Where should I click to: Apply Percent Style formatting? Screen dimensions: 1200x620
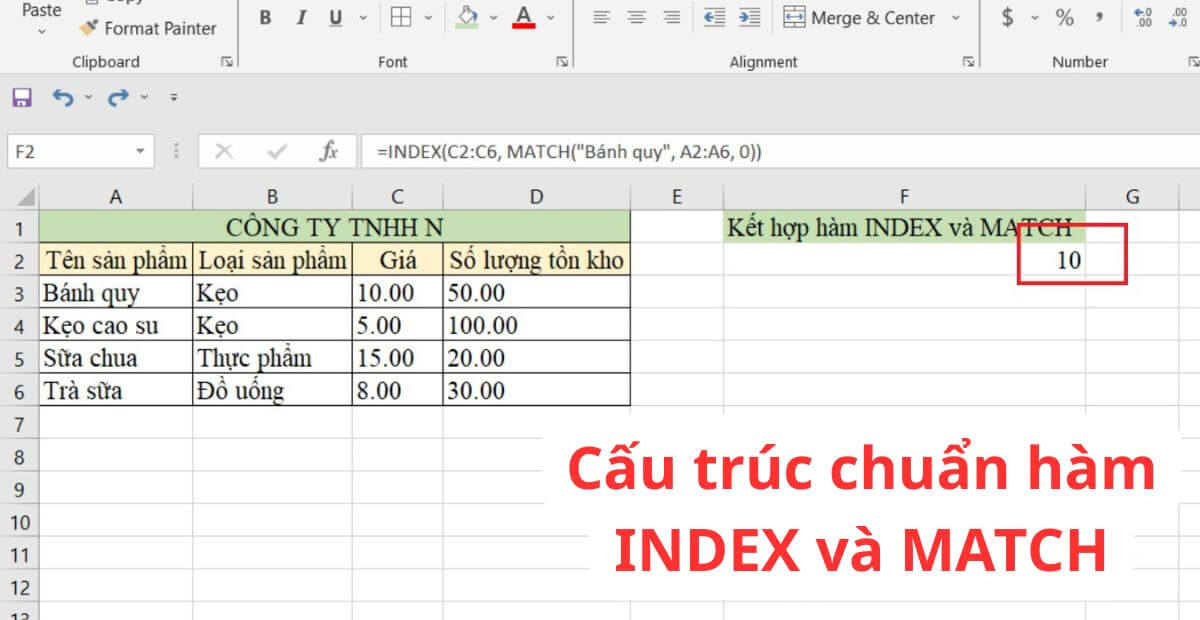1065,17
